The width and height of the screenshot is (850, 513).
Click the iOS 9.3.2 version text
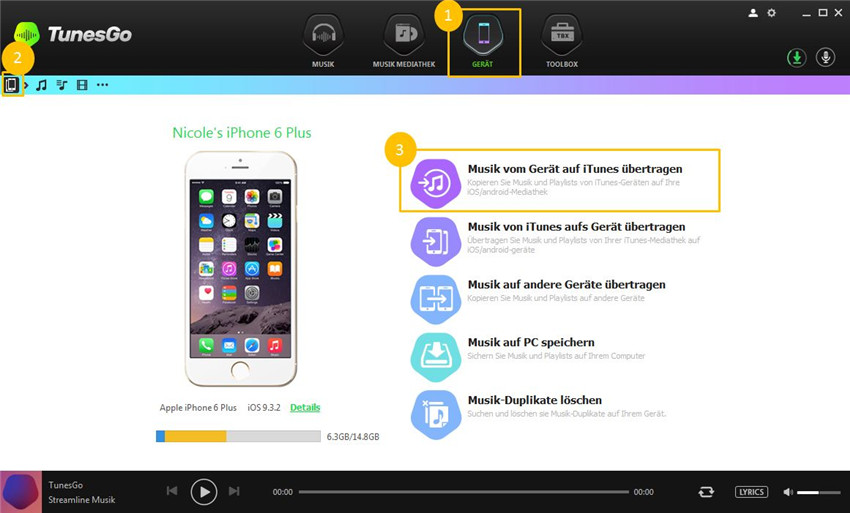click(x=264, y=408)
